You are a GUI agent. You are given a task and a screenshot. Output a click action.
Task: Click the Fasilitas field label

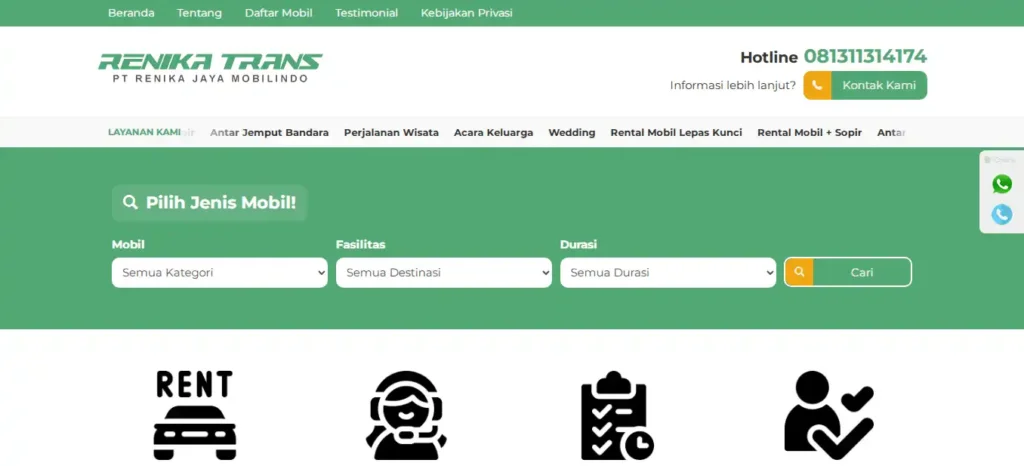(360, 245)
